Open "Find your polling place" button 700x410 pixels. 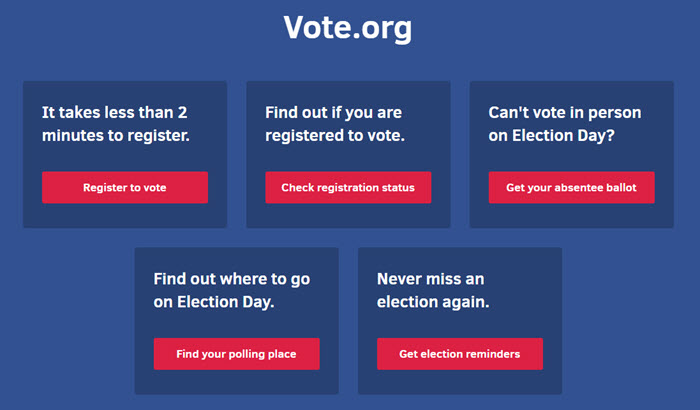236,353
